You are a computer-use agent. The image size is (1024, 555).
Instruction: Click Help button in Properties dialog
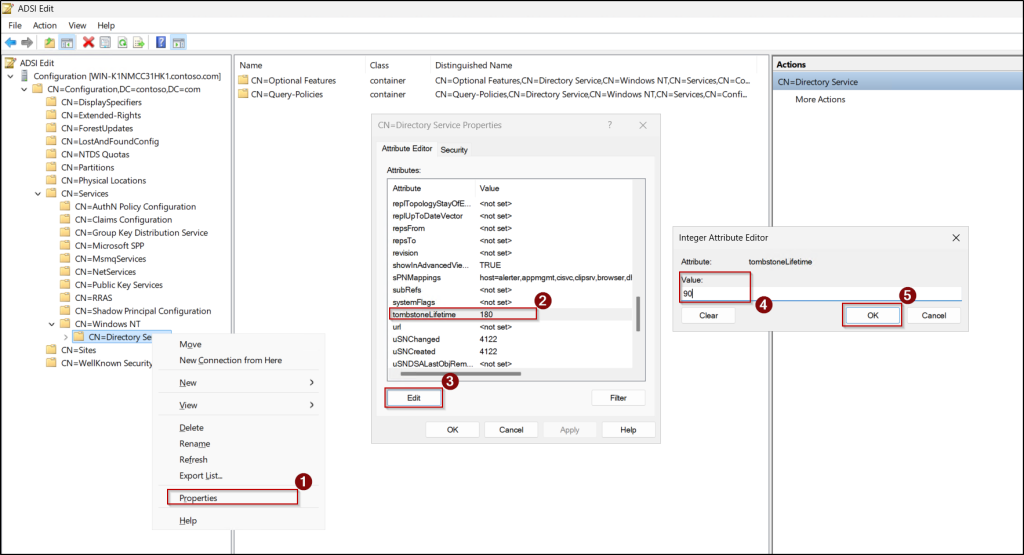628,430
